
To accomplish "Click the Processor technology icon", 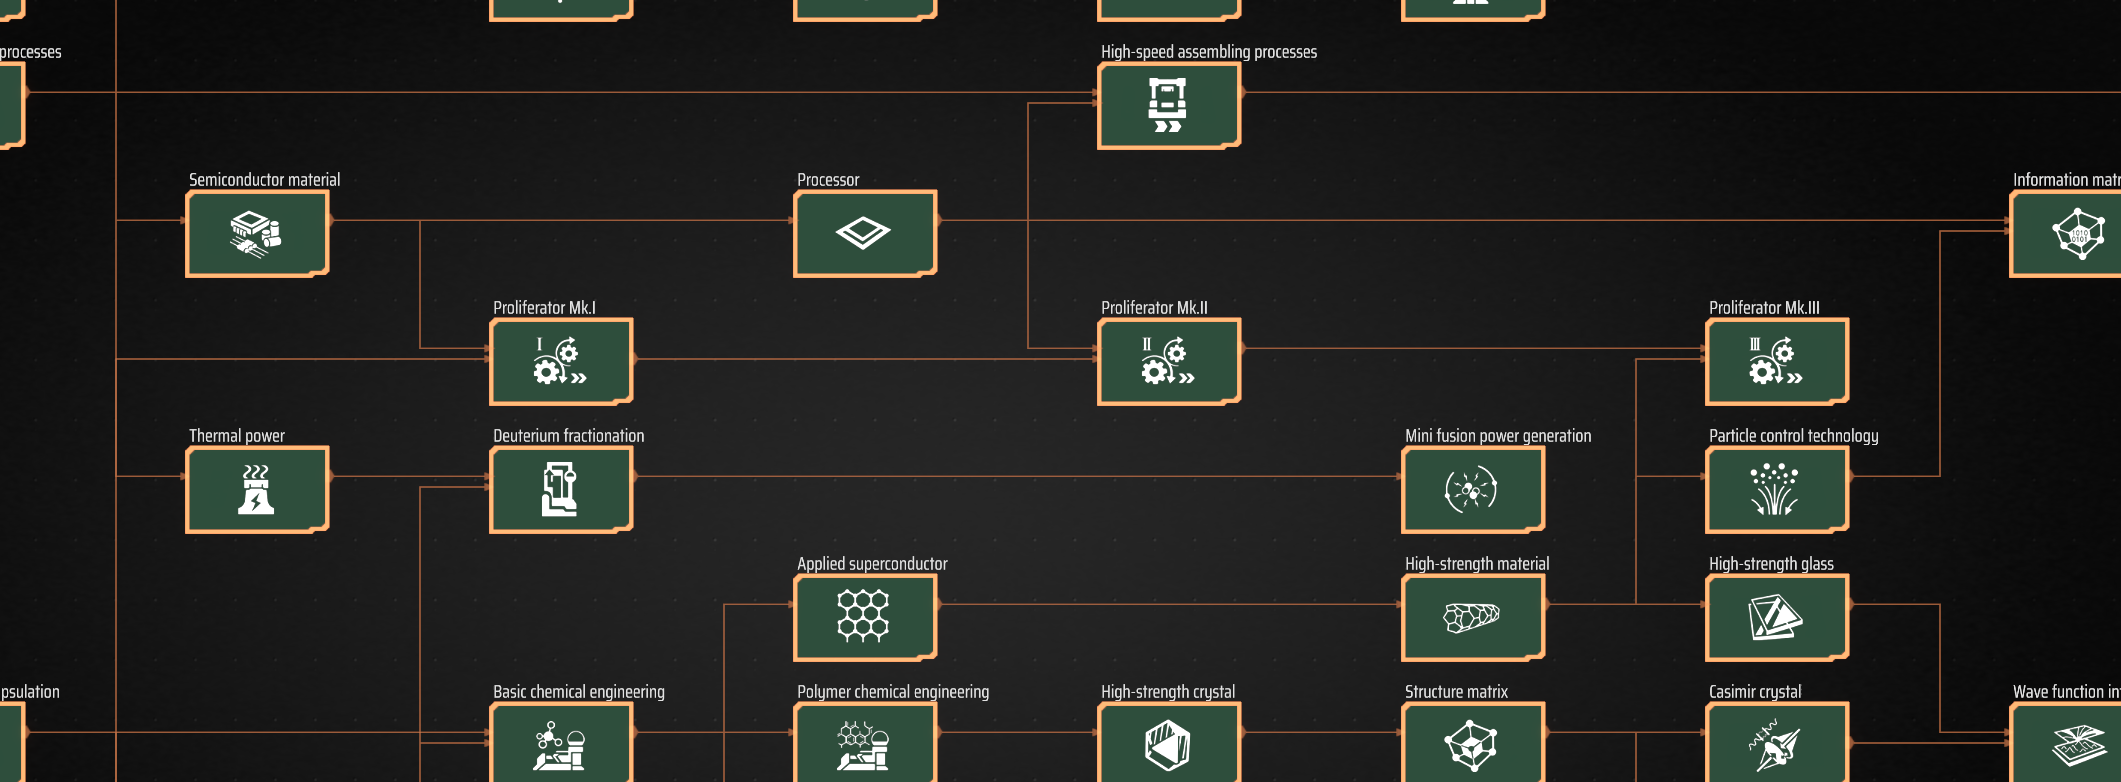I will [865, 233].
